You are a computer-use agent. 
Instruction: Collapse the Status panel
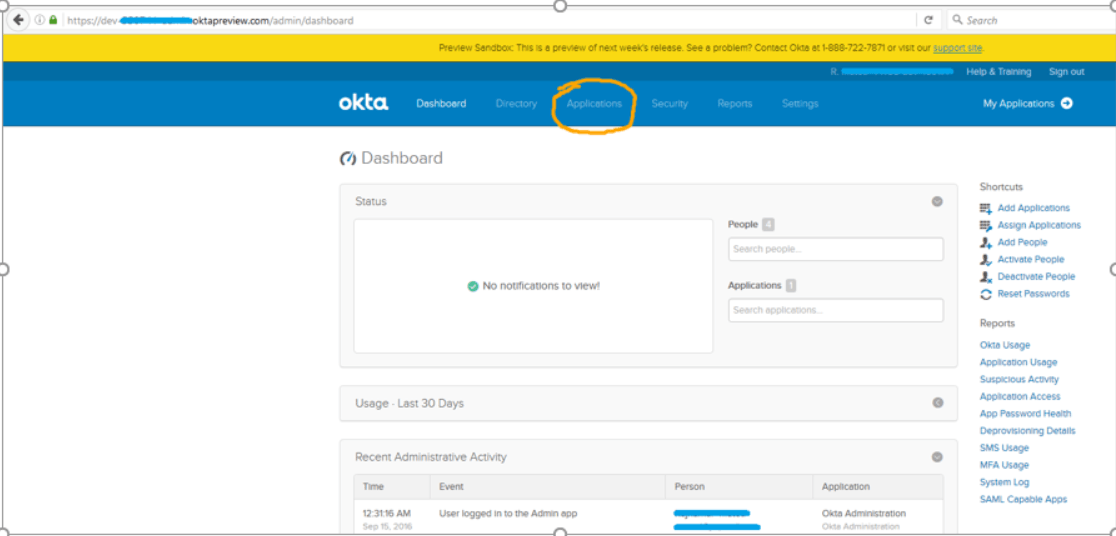pyautogui.click(x=937, y=201)
